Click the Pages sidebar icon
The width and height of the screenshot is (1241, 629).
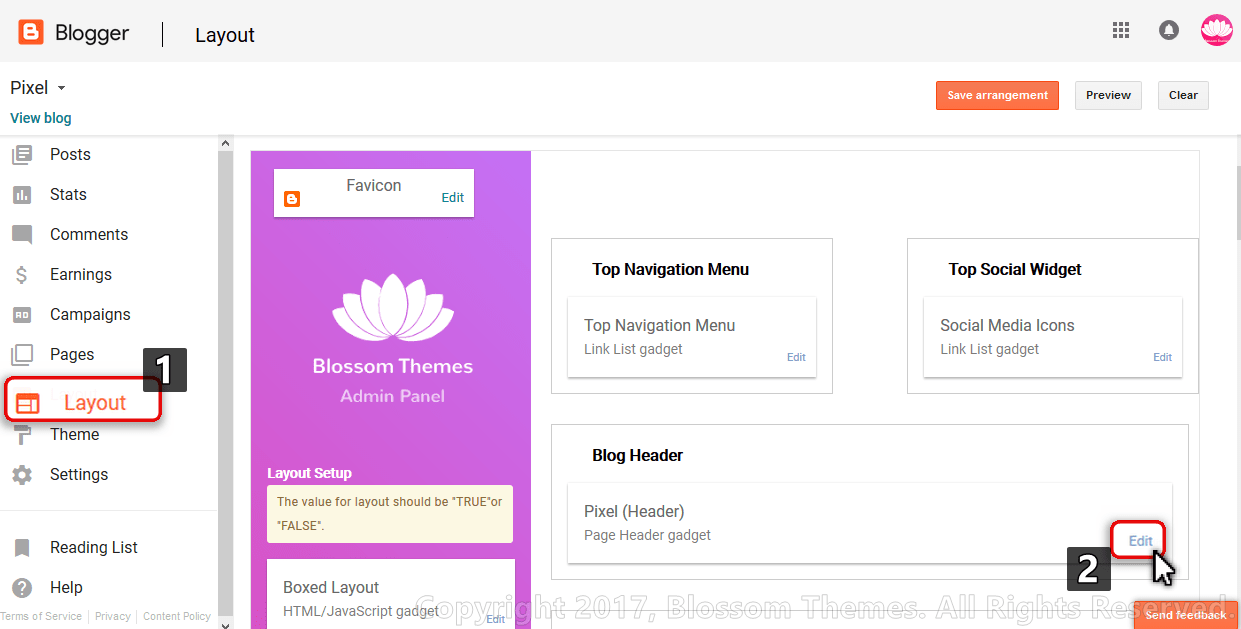pos(22,355)
